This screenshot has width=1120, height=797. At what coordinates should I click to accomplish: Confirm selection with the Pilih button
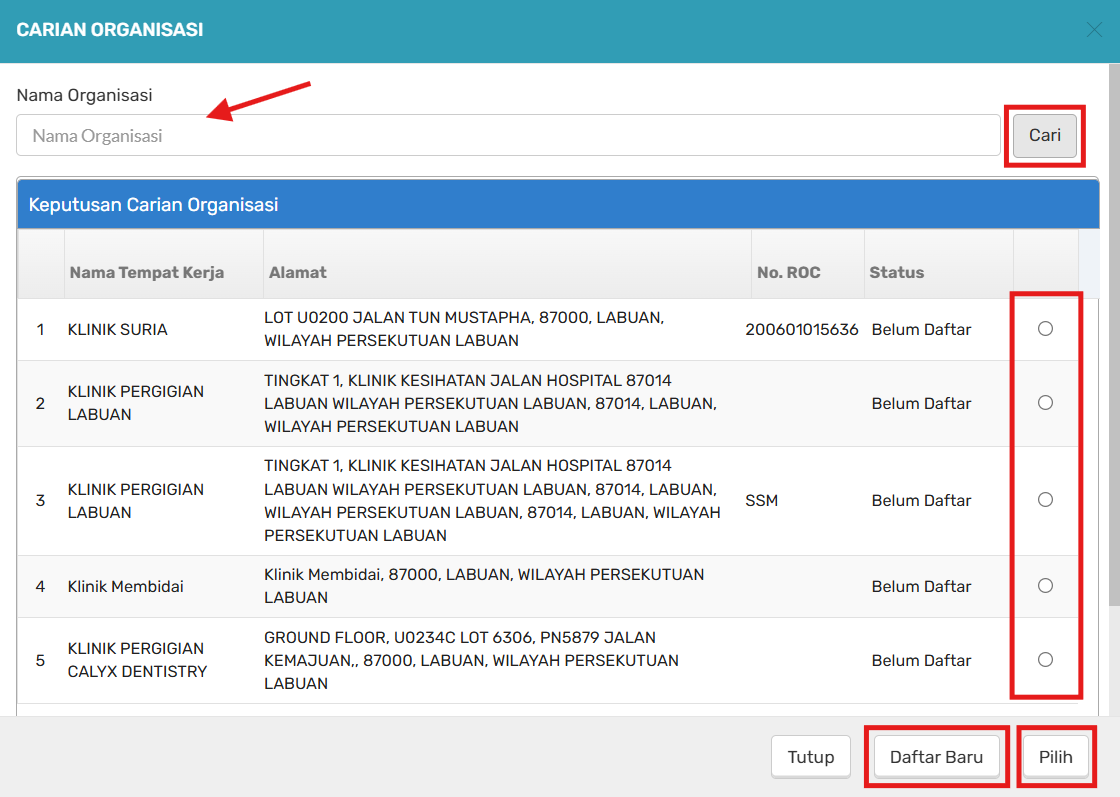click(1055, 757)
